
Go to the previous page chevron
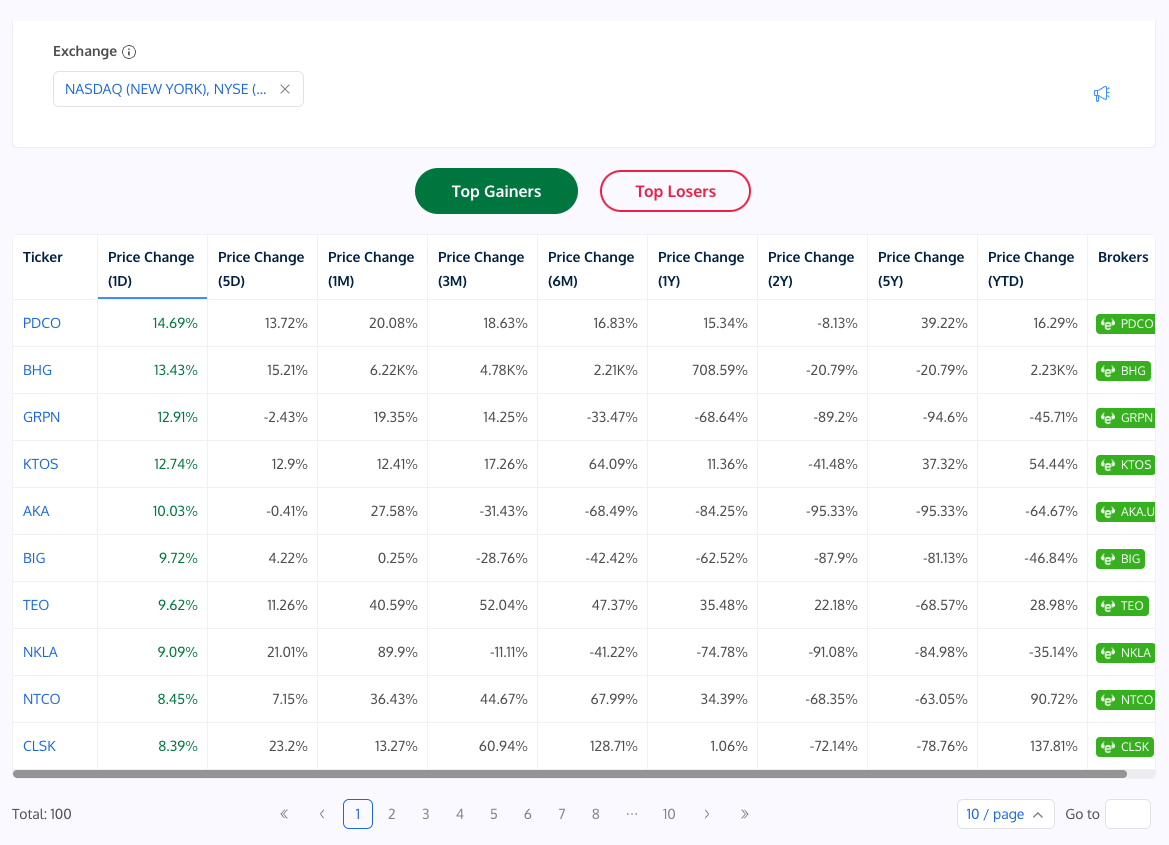[x=322, y=814]
